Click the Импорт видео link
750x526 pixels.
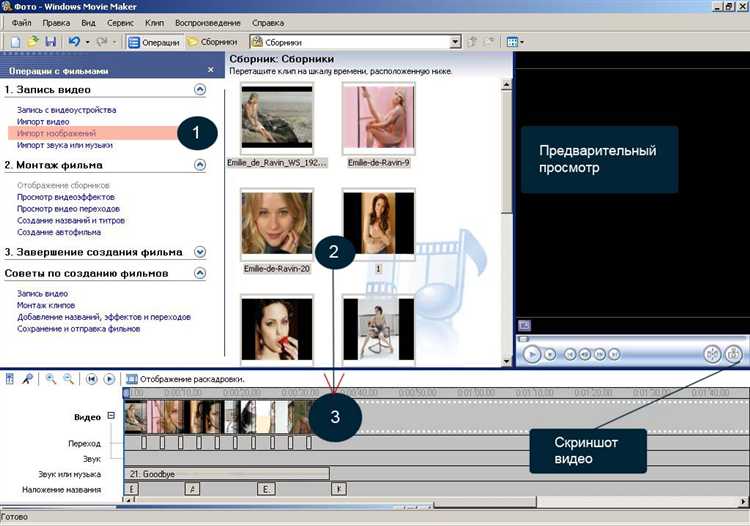(43, 121)
